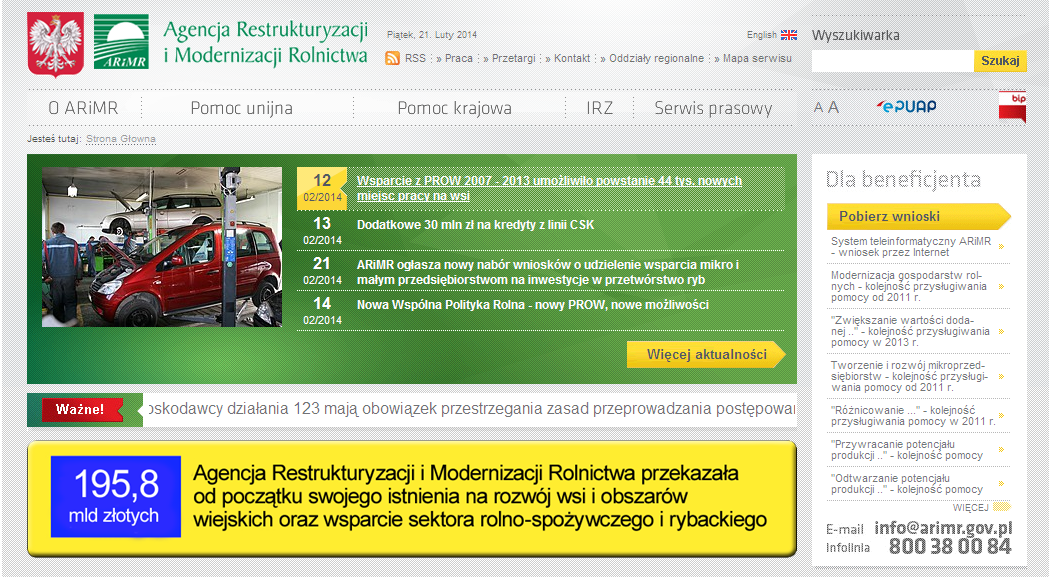The height and width of the screenshot is (577, 1049).
Task: Click the car workshop news photo
Action: tap(162, 247)
